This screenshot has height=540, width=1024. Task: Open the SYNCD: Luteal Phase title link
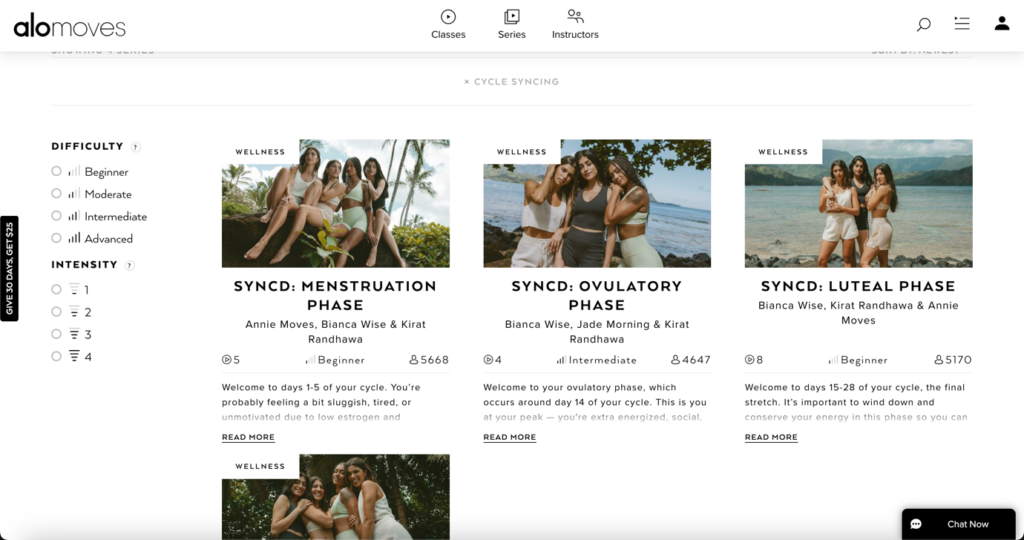click(x=858, y=286)
